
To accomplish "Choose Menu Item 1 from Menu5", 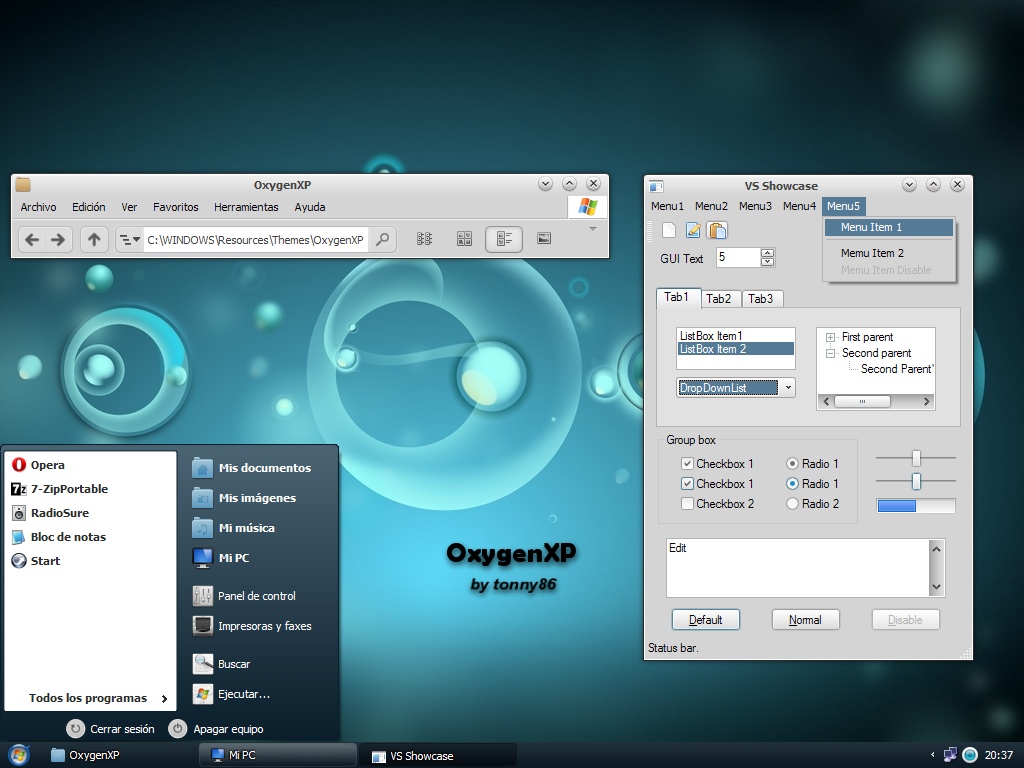I will click(x=889, y=227).
